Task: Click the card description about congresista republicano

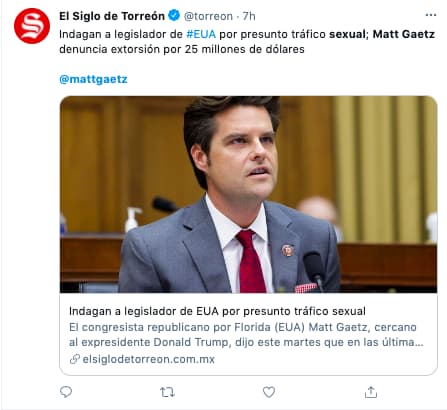Action: pos(246,334)
